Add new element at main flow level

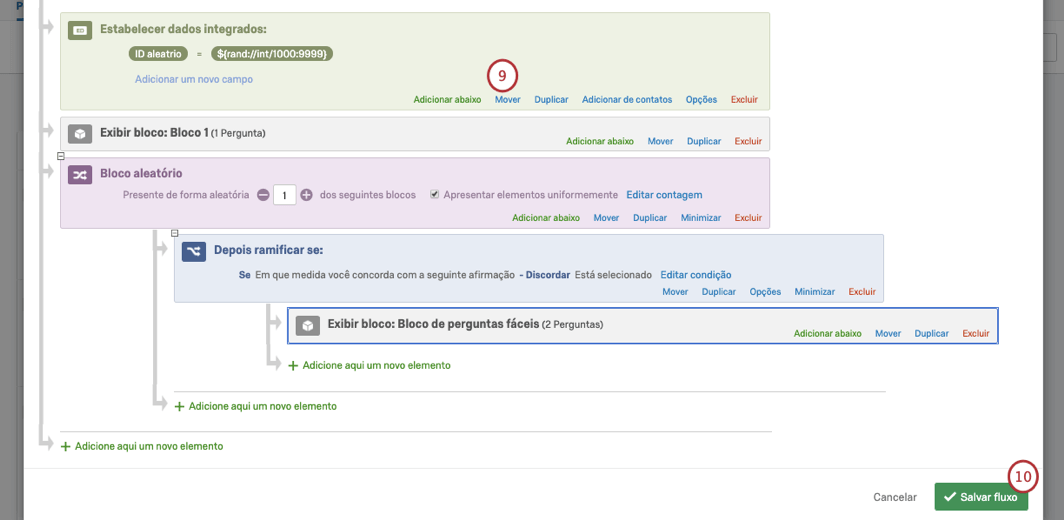(x=142, y=447)
